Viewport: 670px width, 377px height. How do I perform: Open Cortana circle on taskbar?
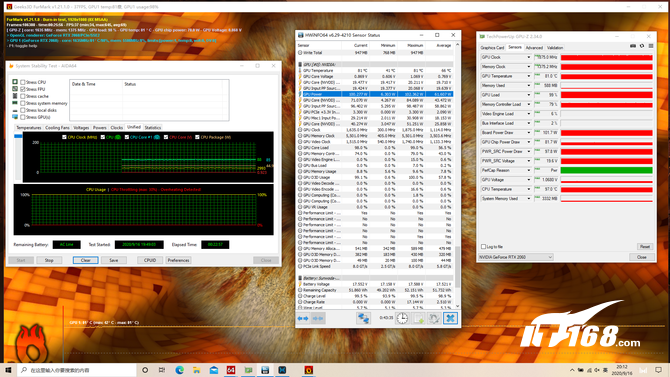(x=145, y=370)
